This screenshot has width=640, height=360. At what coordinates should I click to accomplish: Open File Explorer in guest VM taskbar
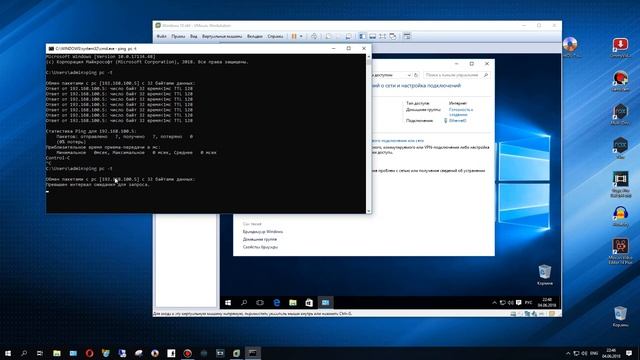293,302
